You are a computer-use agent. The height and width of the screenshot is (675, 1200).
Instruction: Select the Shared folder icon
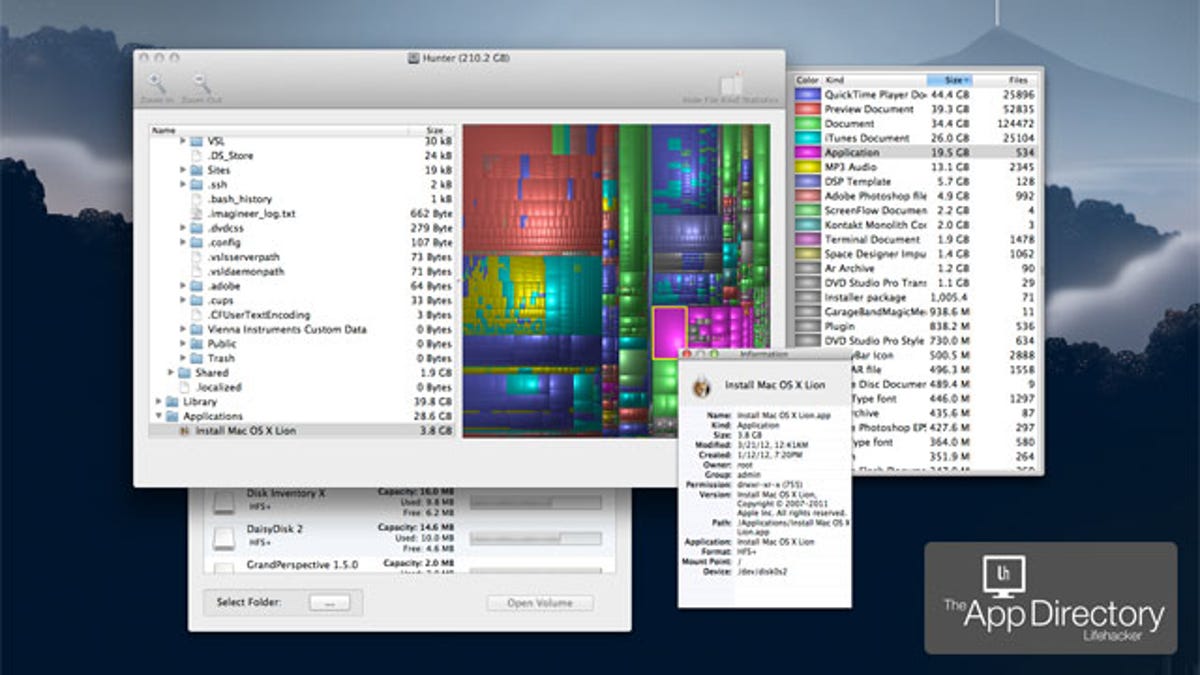(x=184, y=373)
